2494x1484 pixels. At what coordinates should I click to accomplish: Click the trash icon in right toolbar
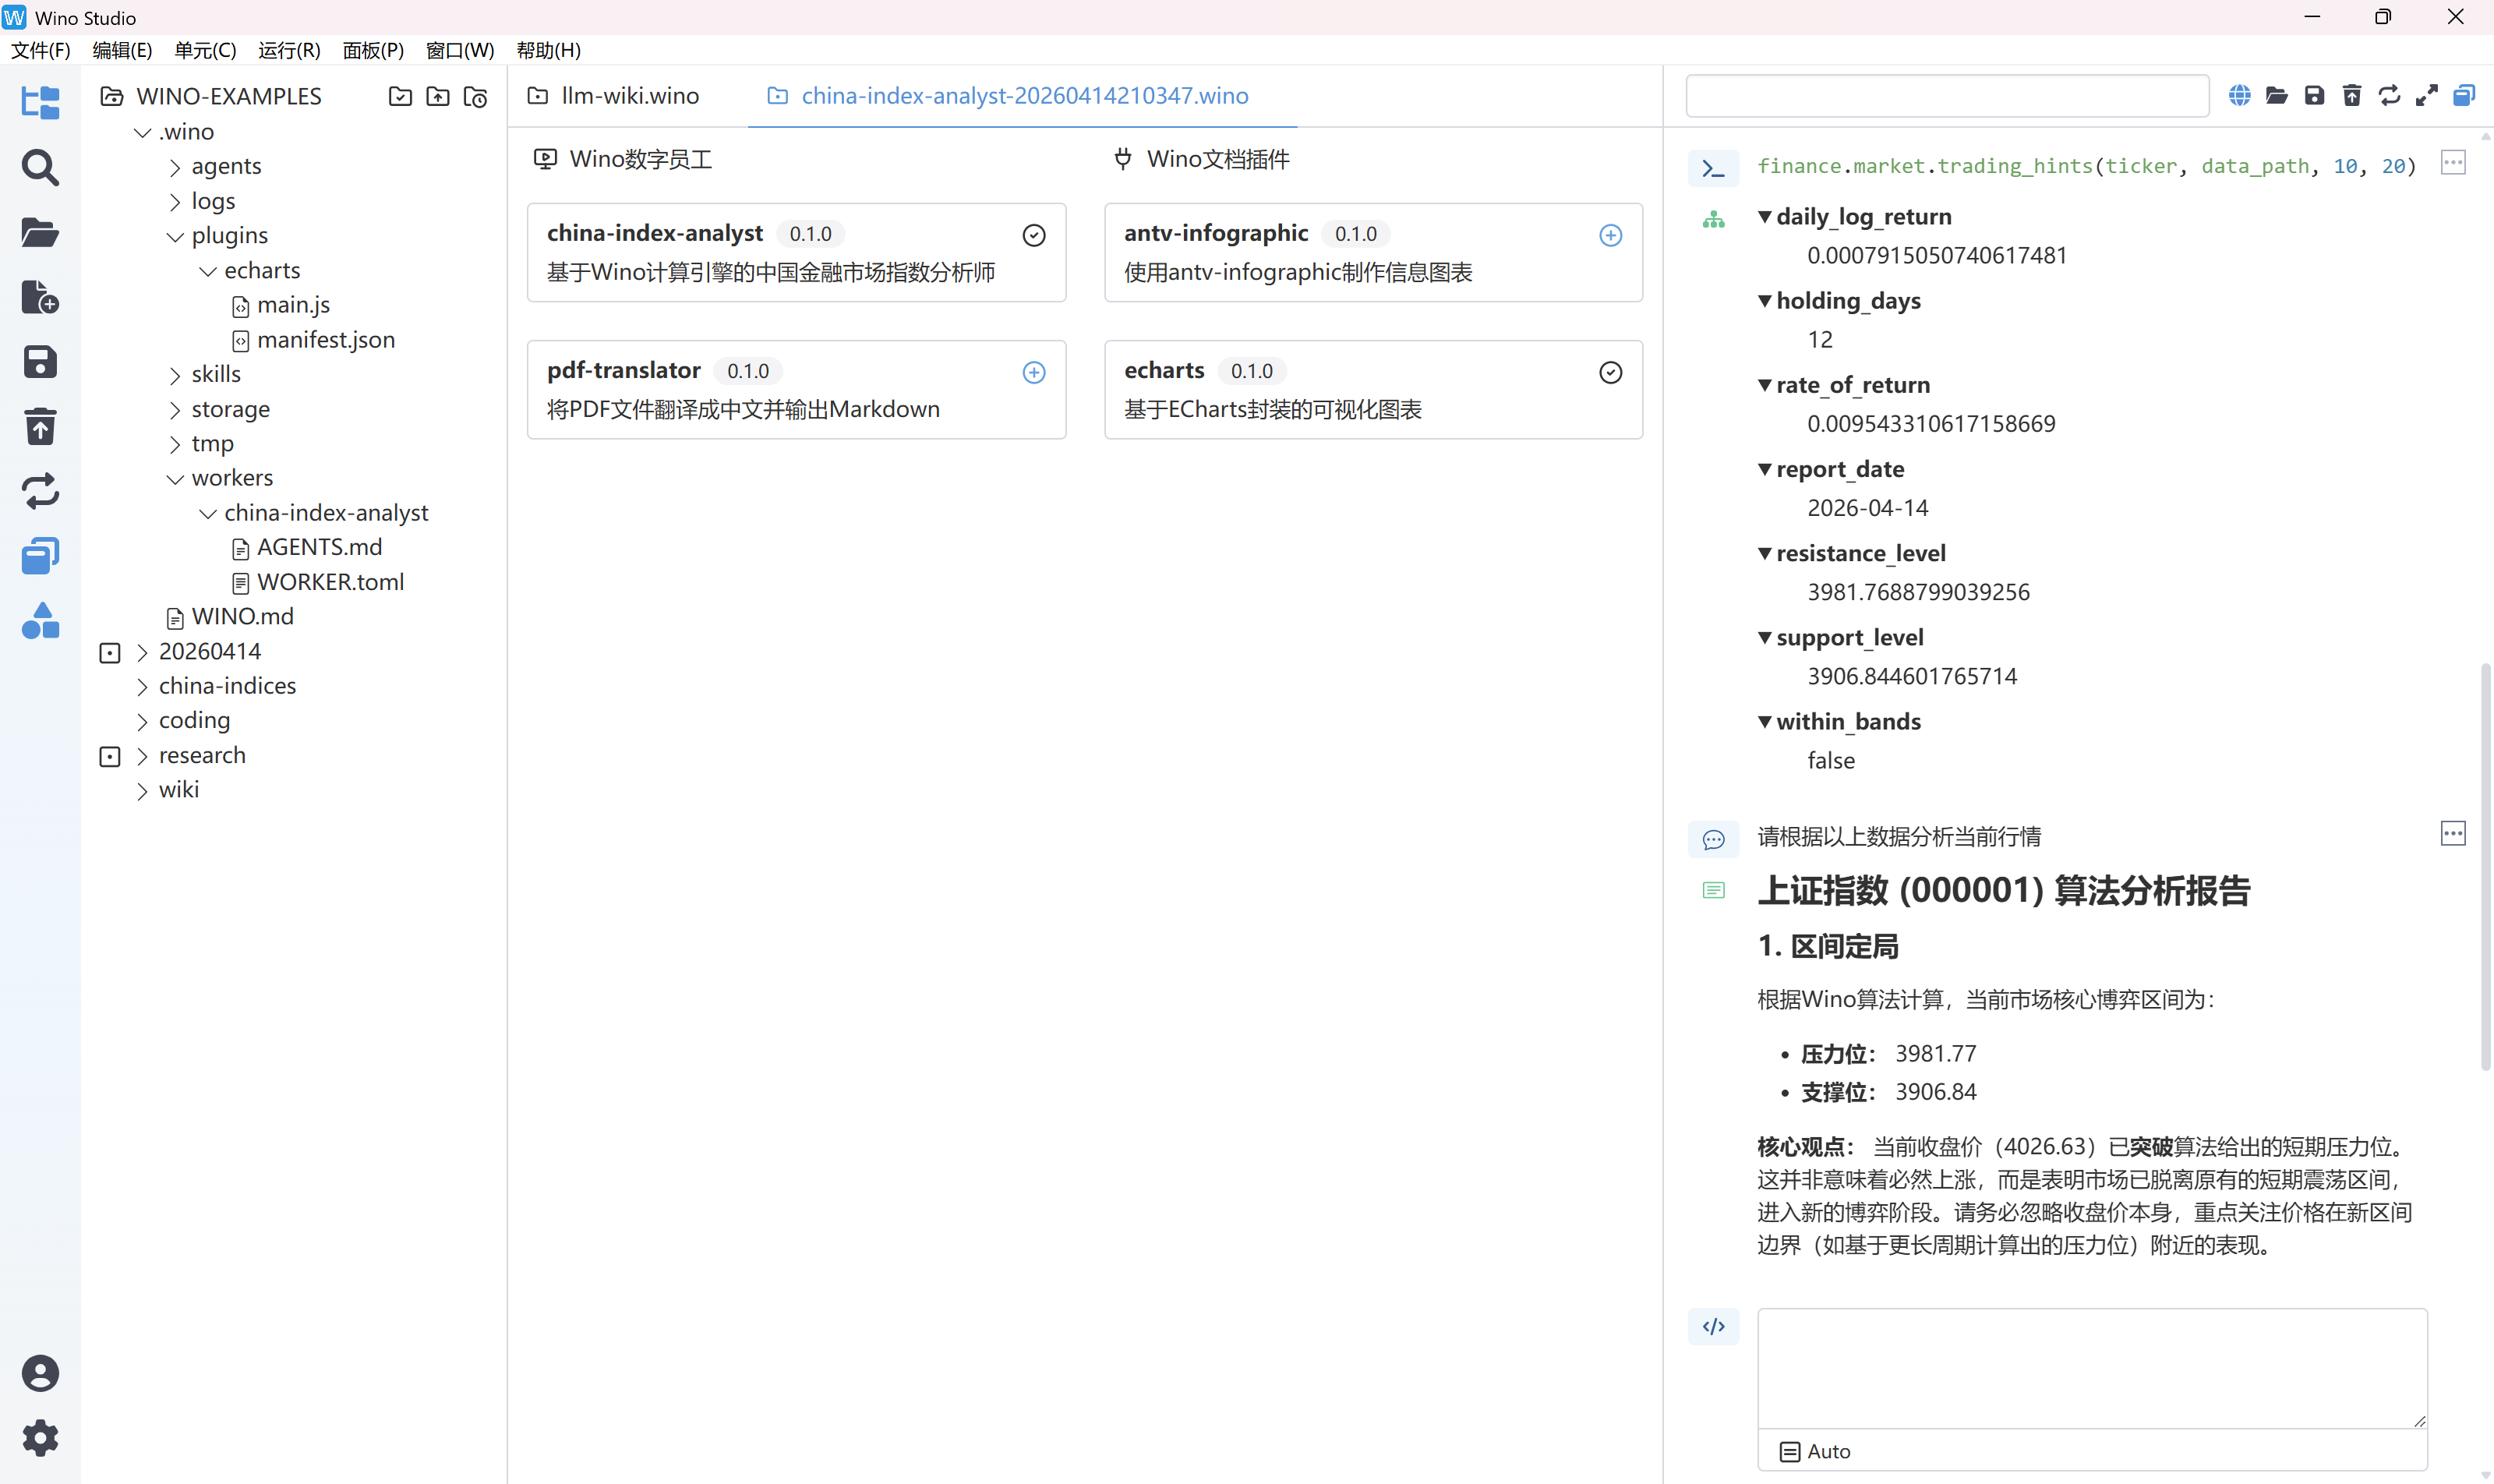click(2351, 96)
